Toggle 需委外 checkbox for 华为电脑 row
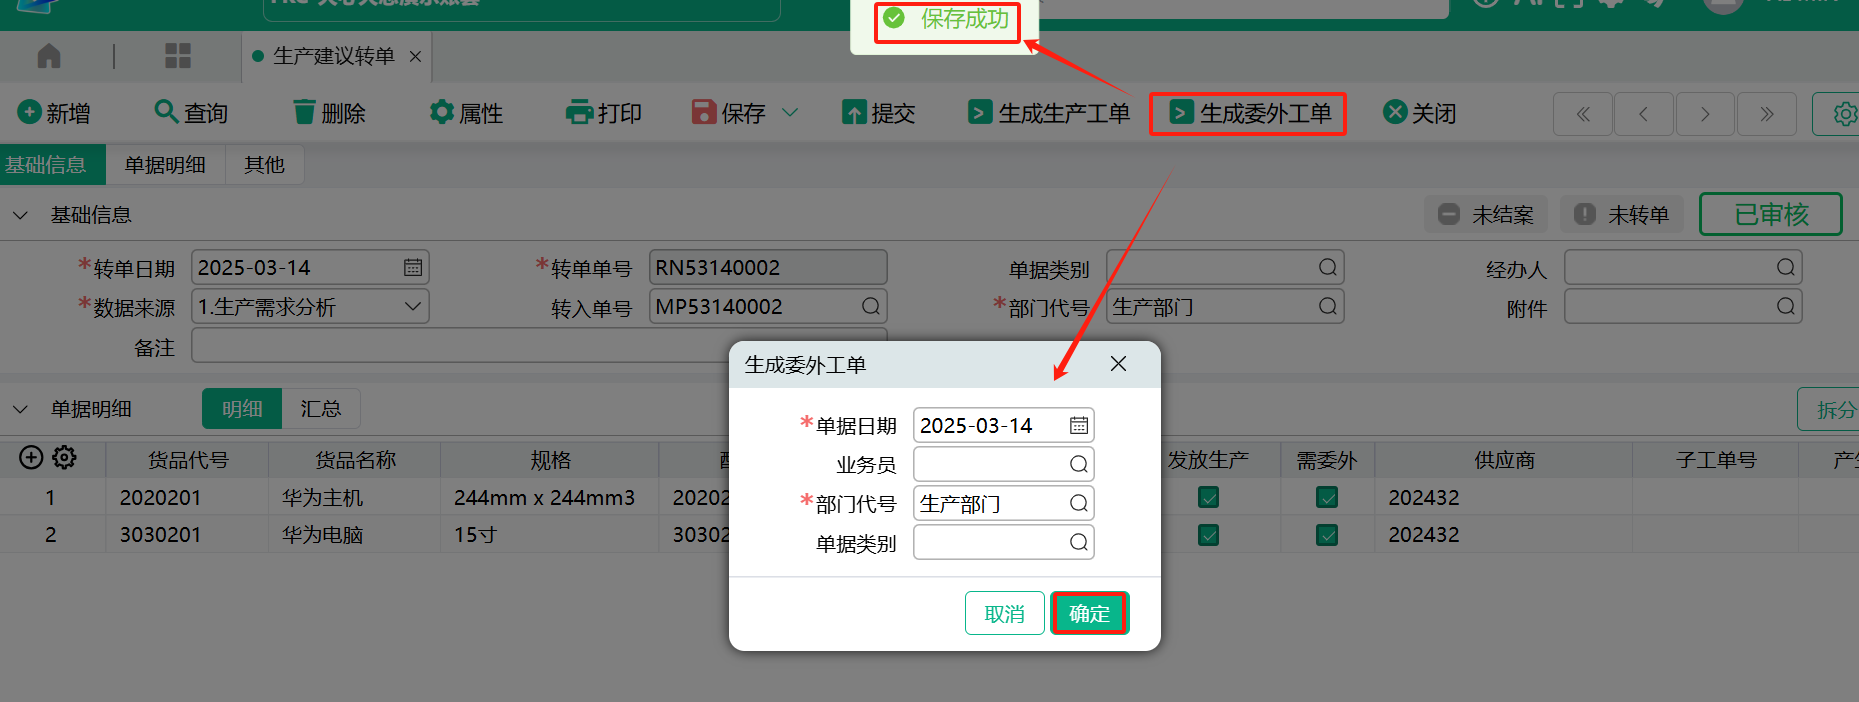This screenshot has width=1859, height=702. [x=1327, y=535]
